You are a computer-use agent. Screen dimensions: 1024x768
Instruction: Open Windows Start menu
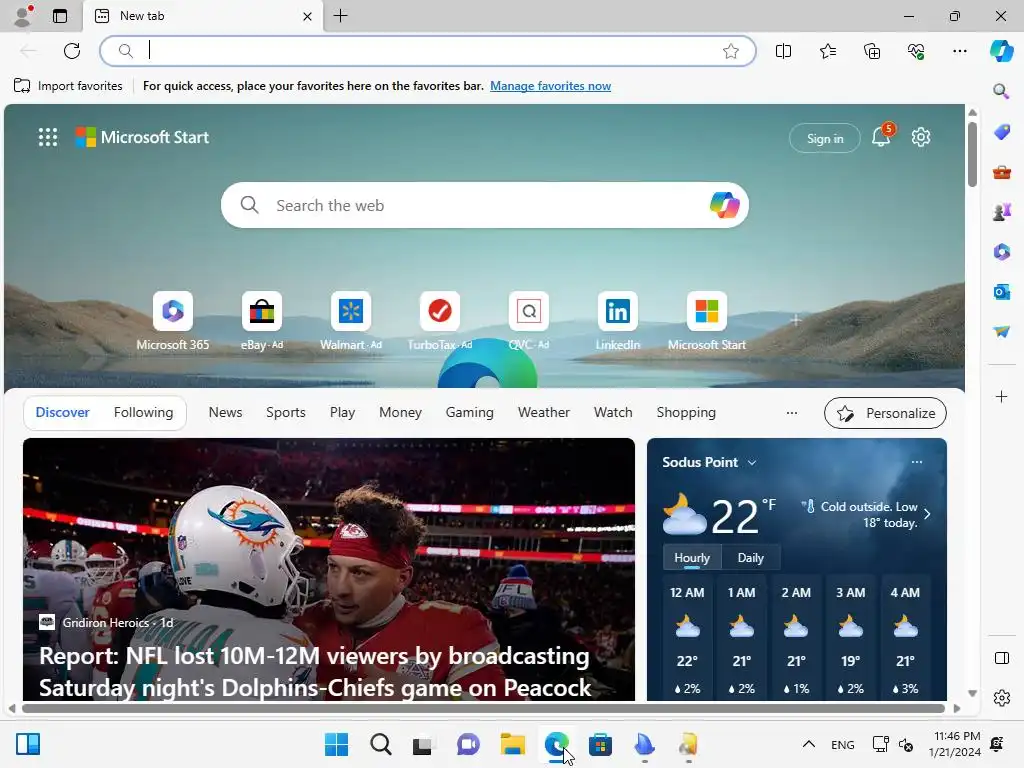[336, 744]
